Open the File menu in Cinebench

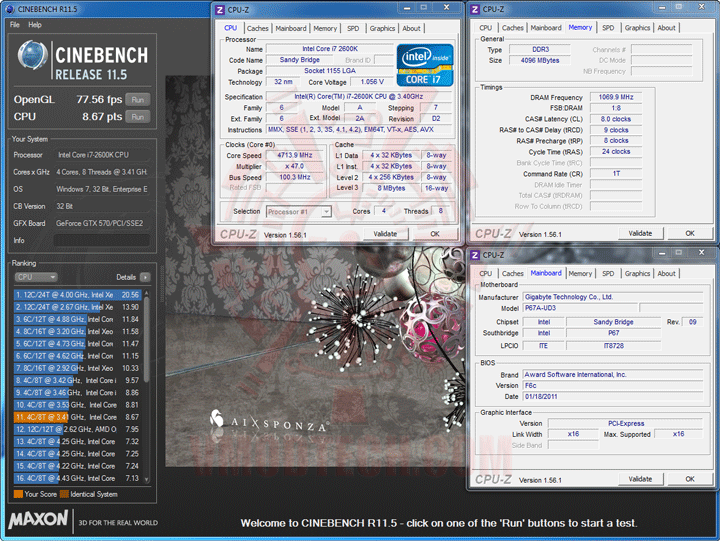(x=15, y=25)
